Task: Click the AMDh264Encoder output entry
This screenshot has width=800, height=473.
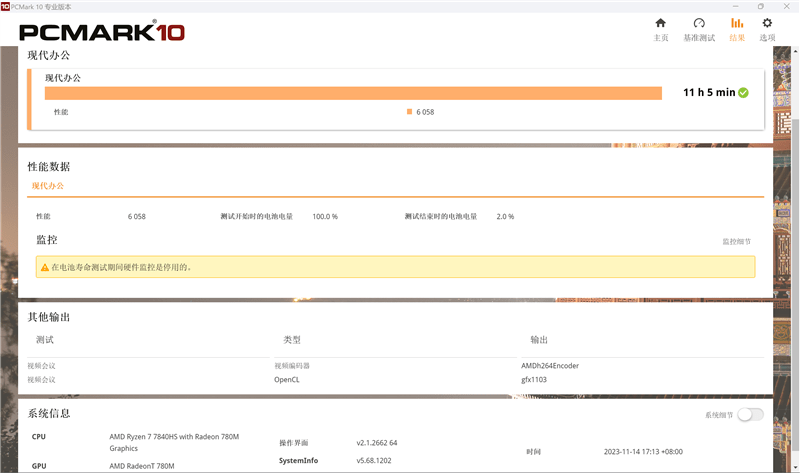Action: (x=550, y=366)
